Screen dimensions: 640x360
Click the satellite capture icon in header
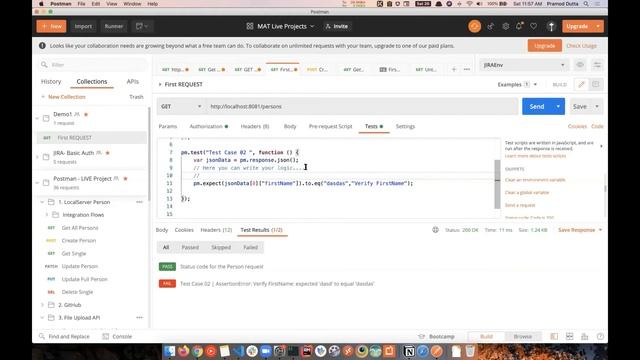(x=491, y=27)
